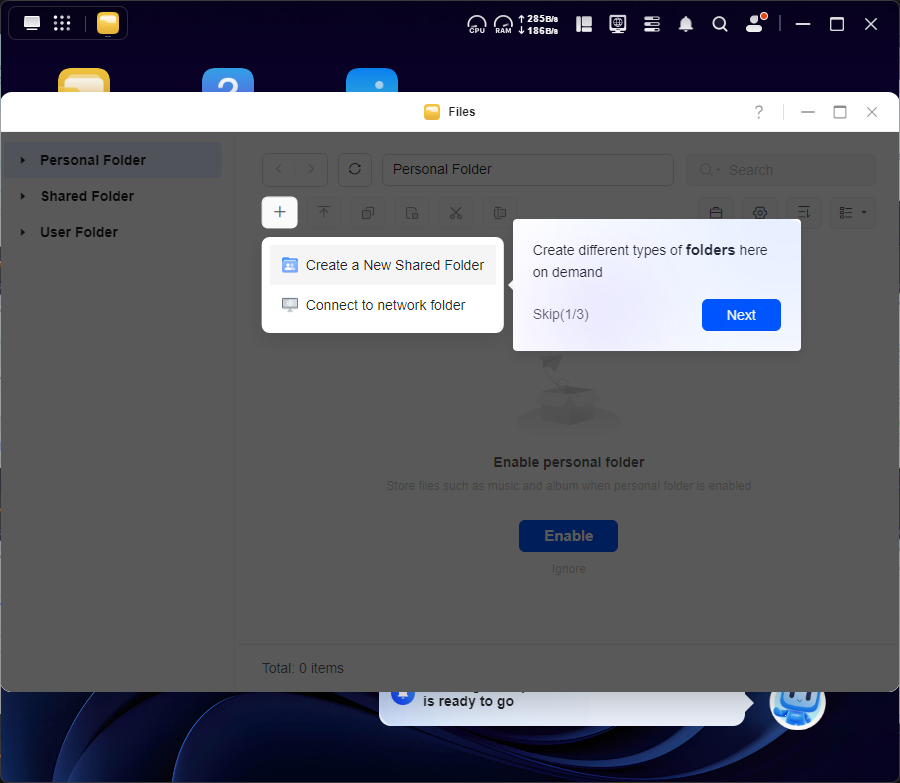Click the user account icon in top bar

(x=755, y=24)
